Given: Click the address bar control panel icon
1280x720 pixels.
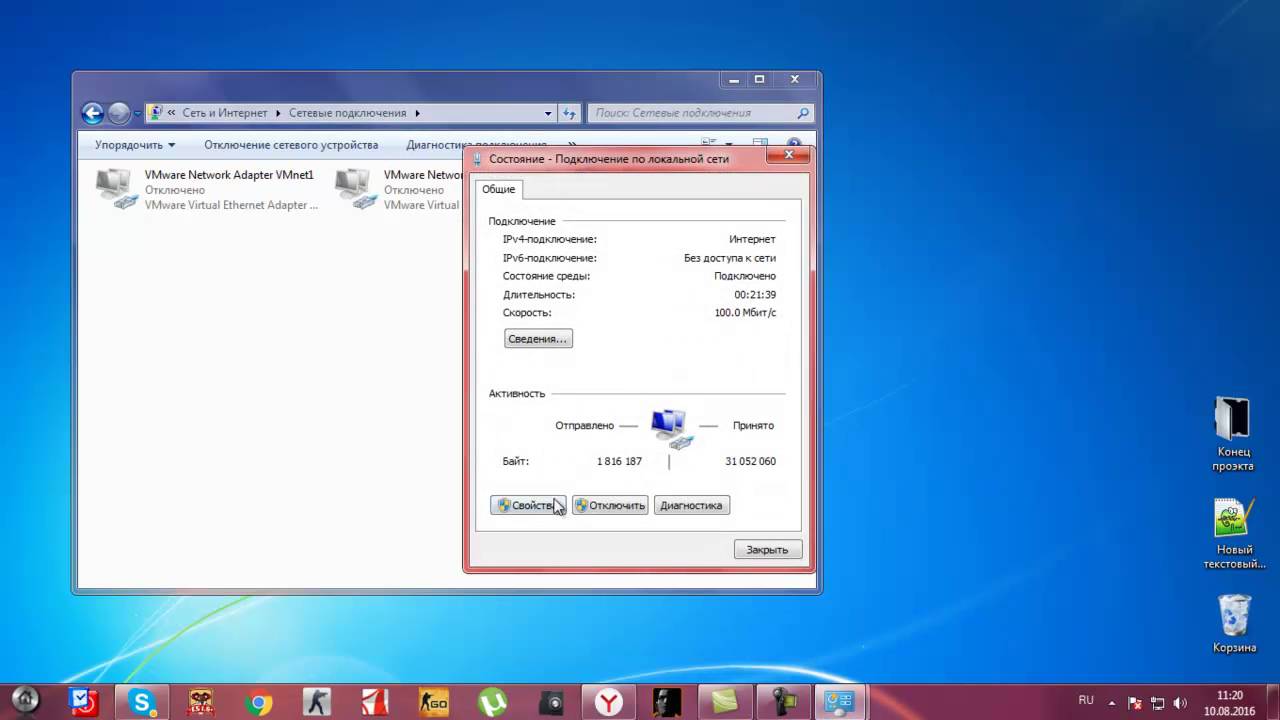Looking at the screenshot, I should 155,113.
